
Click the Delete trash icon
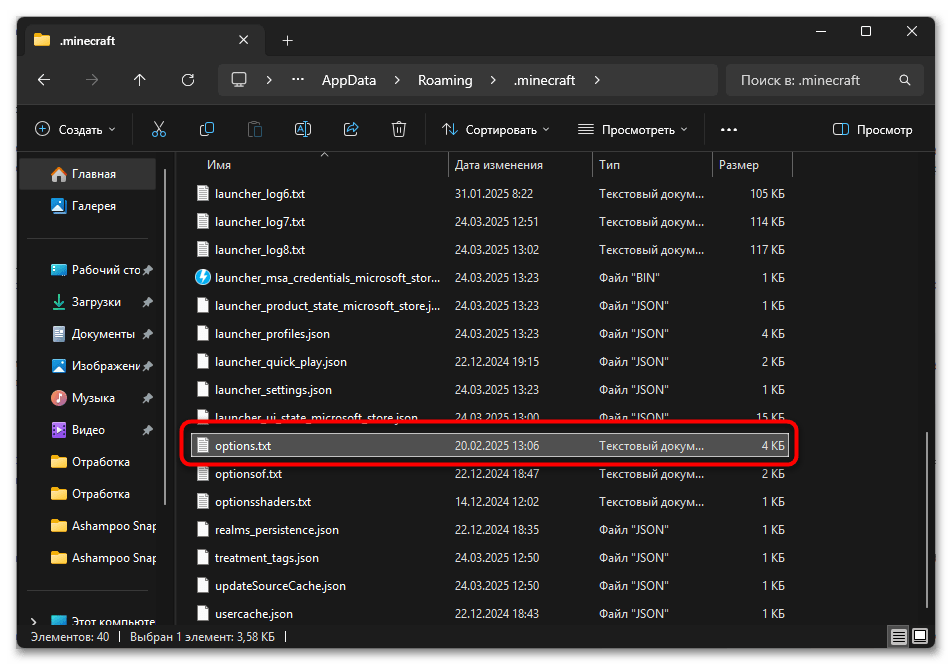coord(399,129)
